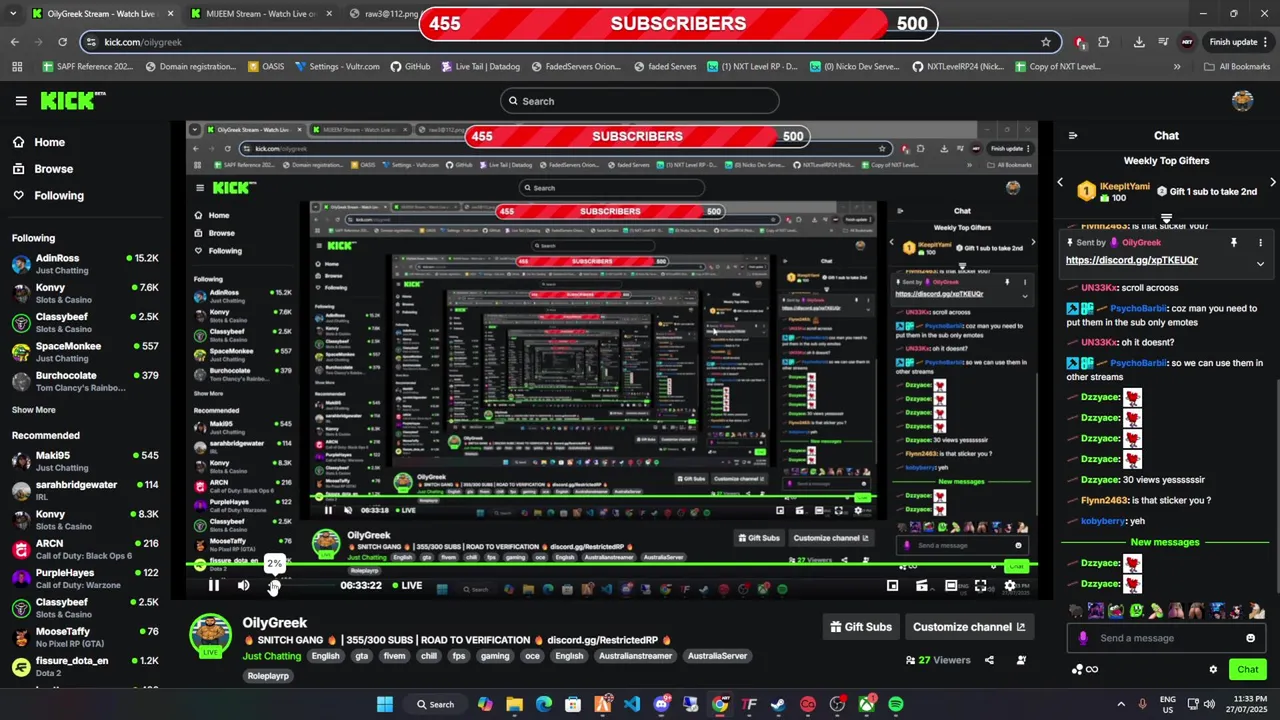This screenshot has height=720, width=1280.
Task: Open the emoji picker in chat
Action: [1250, 638]
